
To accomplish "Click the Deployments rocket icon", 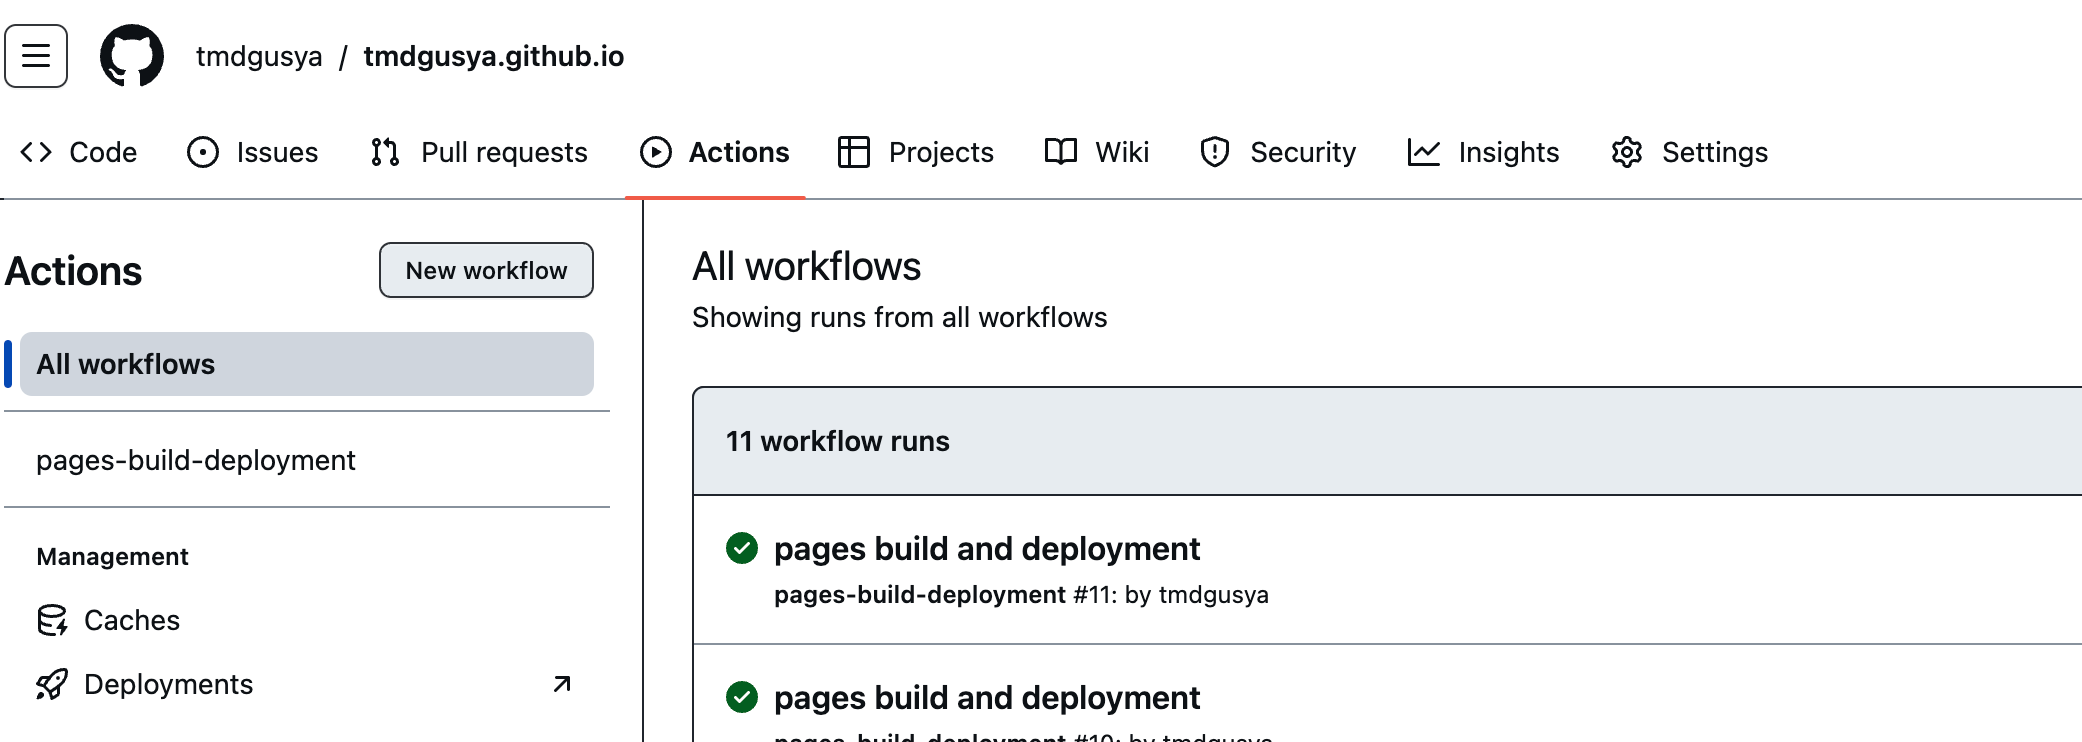I will click(52, 684).
